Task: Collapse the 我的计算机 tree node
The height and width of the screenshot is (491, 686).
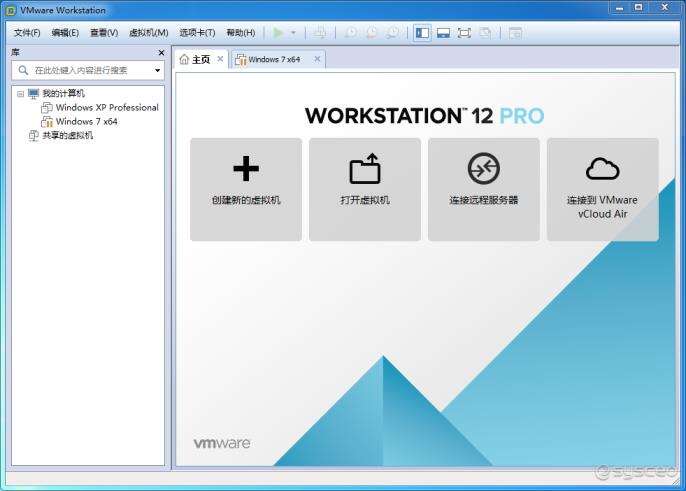Action: click(20, 94)
